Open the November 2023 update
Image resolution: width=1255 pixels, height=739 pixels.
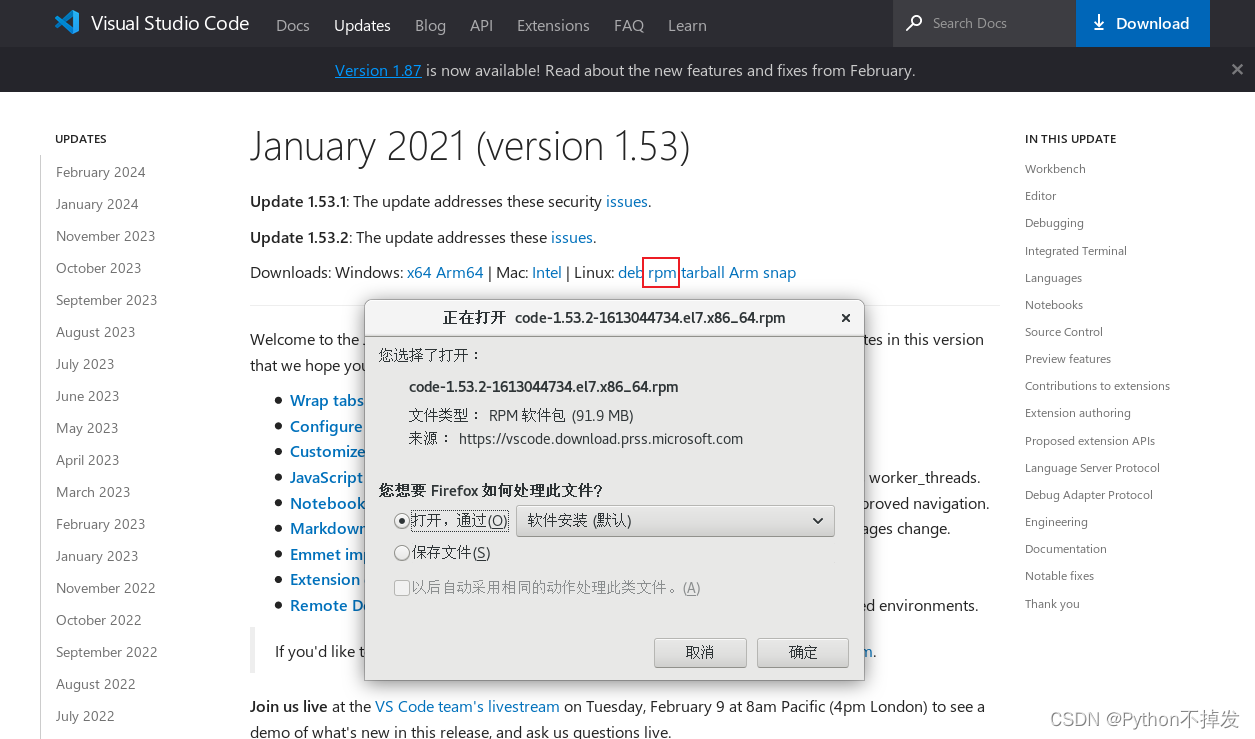click(x=106, y=236)
